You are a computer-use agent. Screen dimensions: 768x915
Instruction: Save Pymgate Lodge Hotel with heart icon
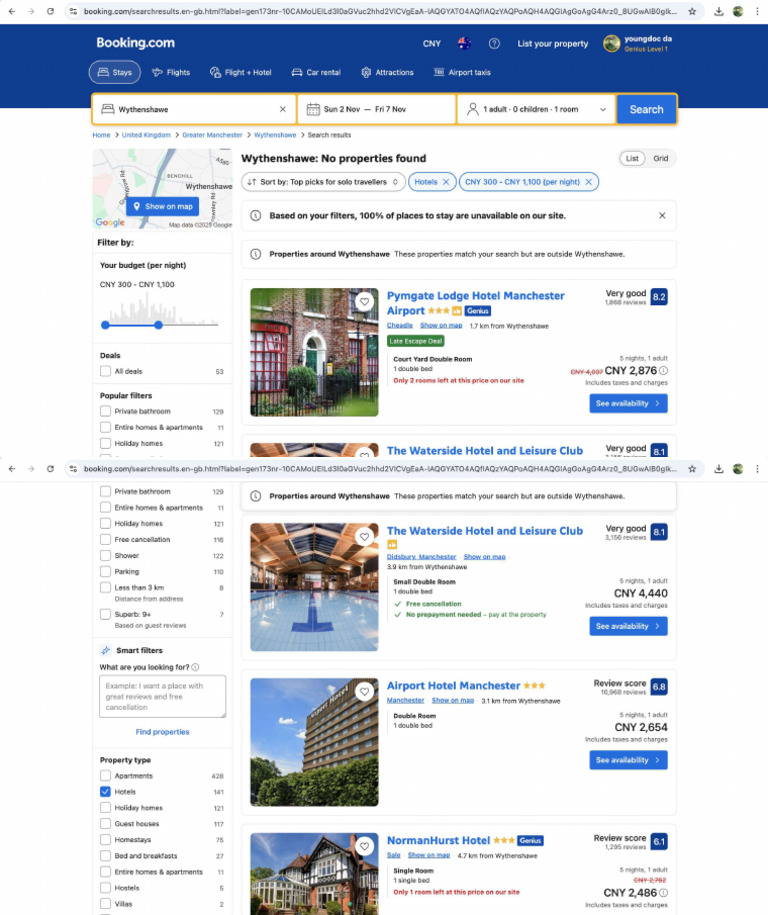(x=364, y=302)
